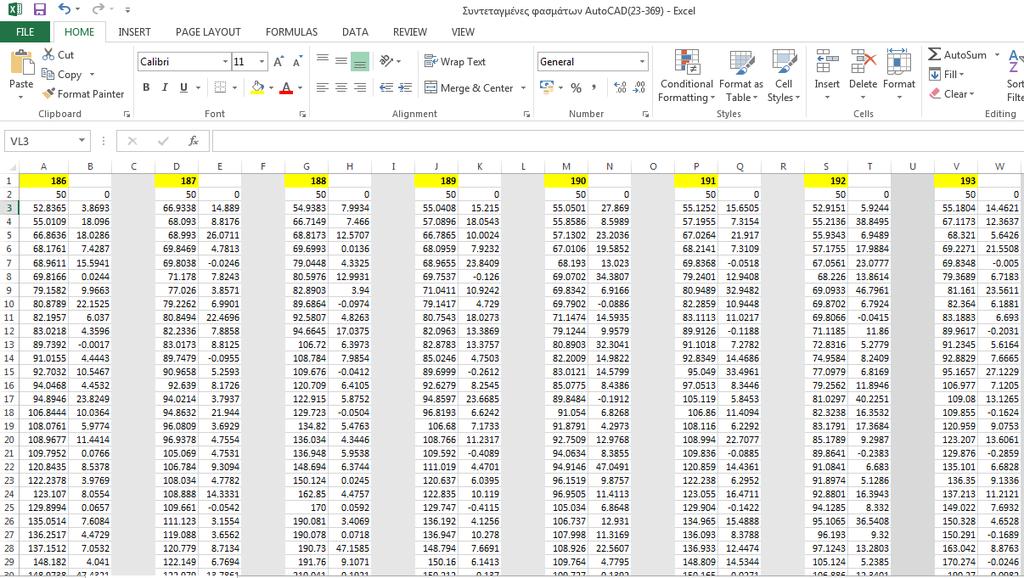This screenshot has height=578, width=1024.
Task: Set Middle Align vertical alignment
Action: [x=341, y=61]
